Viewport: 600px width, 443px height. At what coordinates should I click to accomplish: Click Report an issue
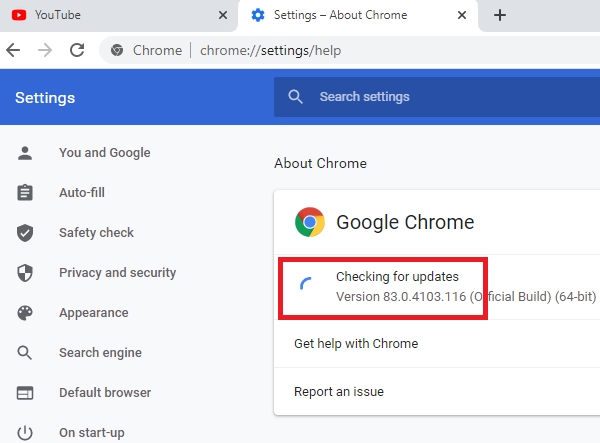click(x=339, y=391)
